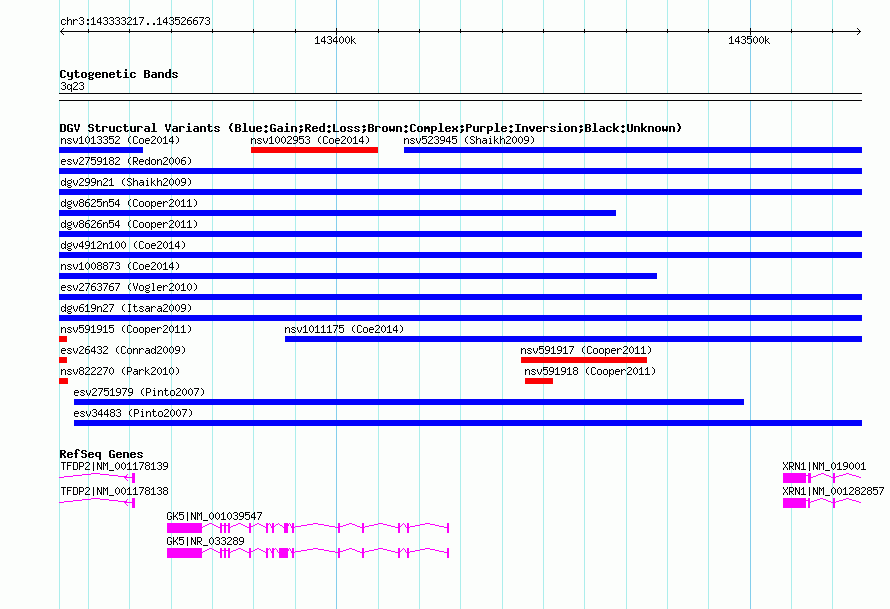Click the 143500k ruler tick label
The image size is (890, 609).
[749, 41]
